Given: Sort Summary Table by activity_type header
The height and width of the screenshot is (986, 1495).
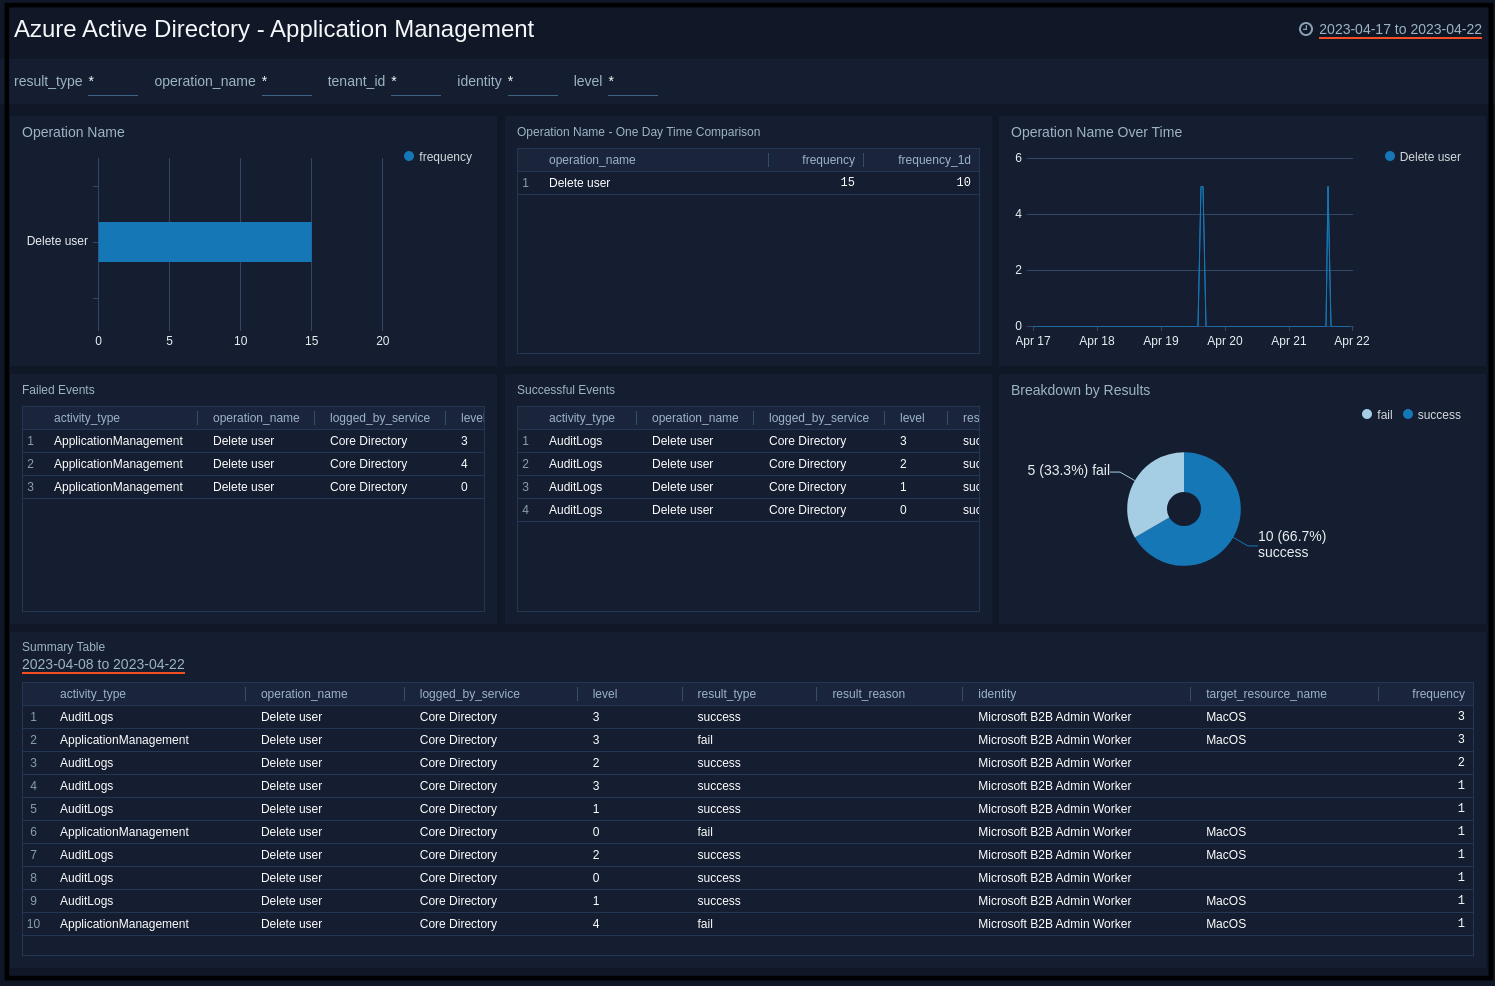Looking at the screenshot, I should point(93,694).
